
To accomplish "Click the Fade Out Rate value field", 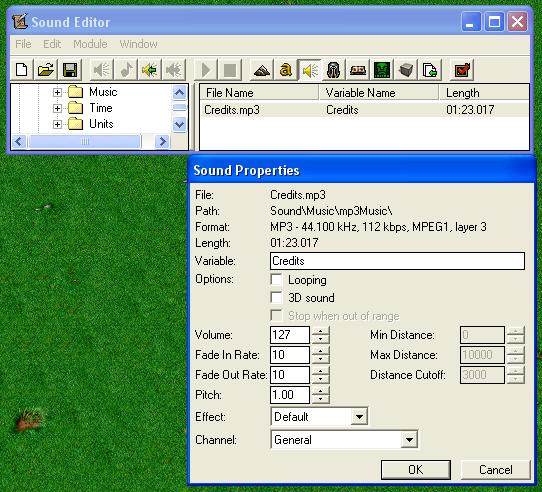I will (290, 375).
